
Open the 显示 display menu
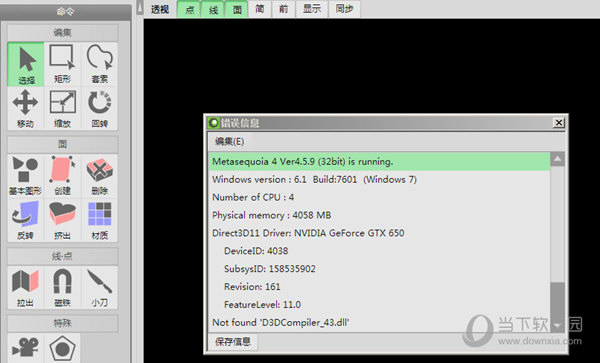point(312,9)
